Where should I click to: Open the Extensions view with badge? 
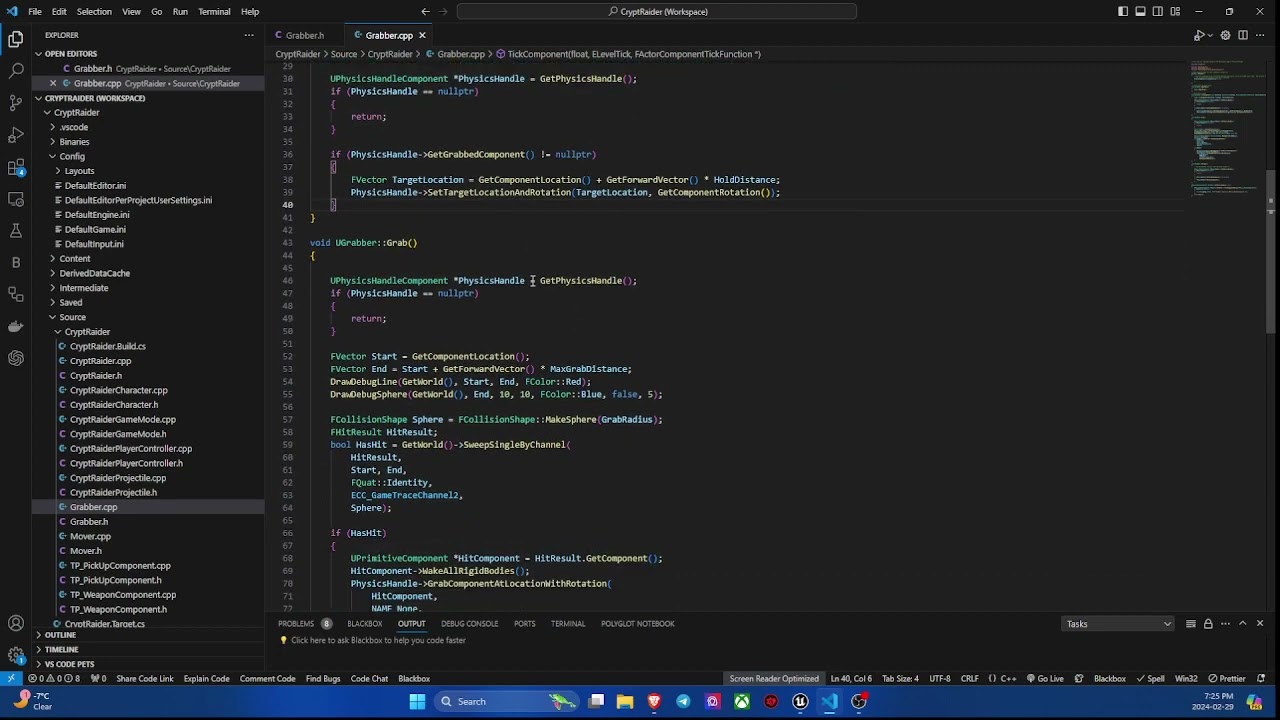click(x=16, y=167)
